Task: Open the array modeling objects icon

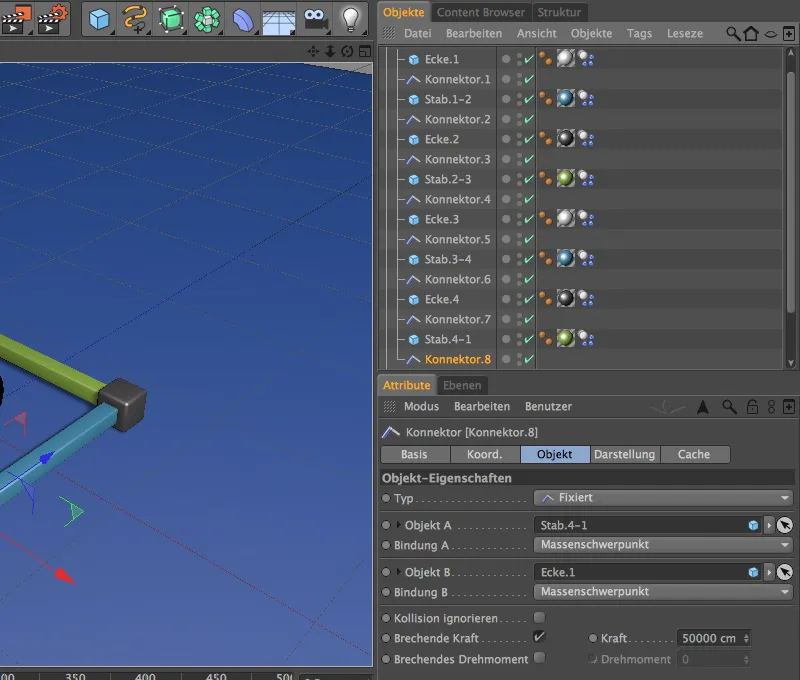Action: 207,19
